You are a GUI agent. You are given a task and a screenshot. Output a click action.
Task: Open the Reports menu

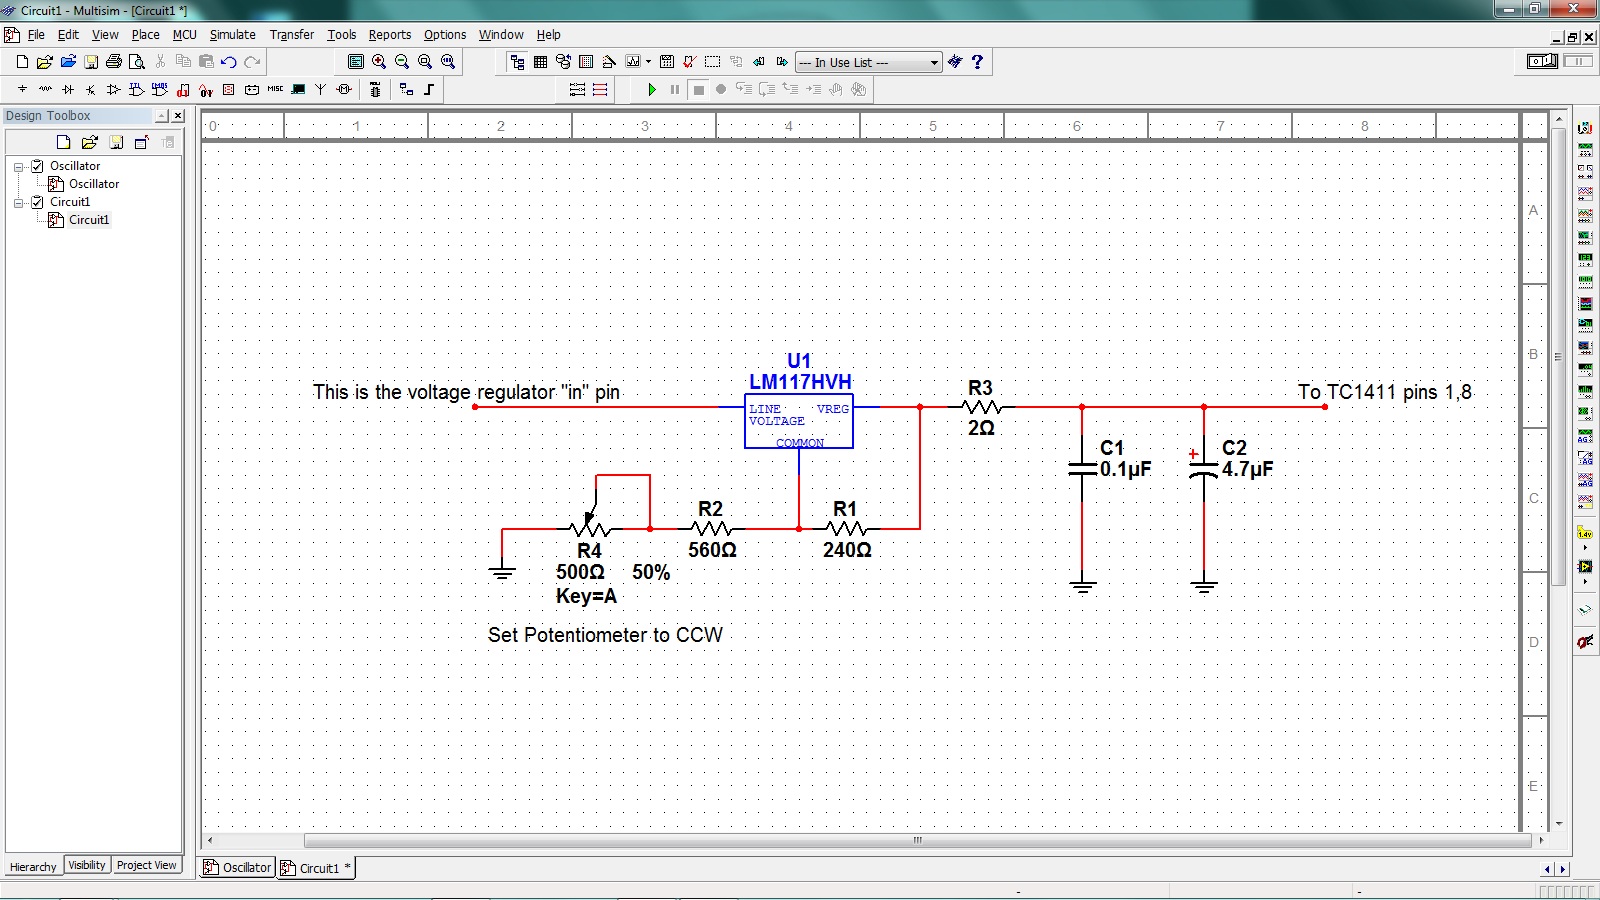389,34
